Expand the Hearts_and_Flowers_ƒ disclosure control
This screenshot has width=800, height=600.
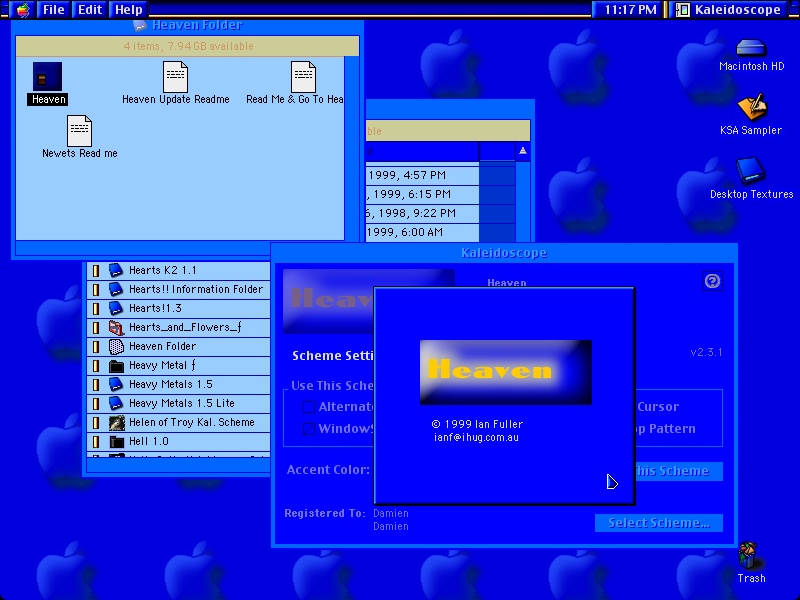tap(96, 327)
